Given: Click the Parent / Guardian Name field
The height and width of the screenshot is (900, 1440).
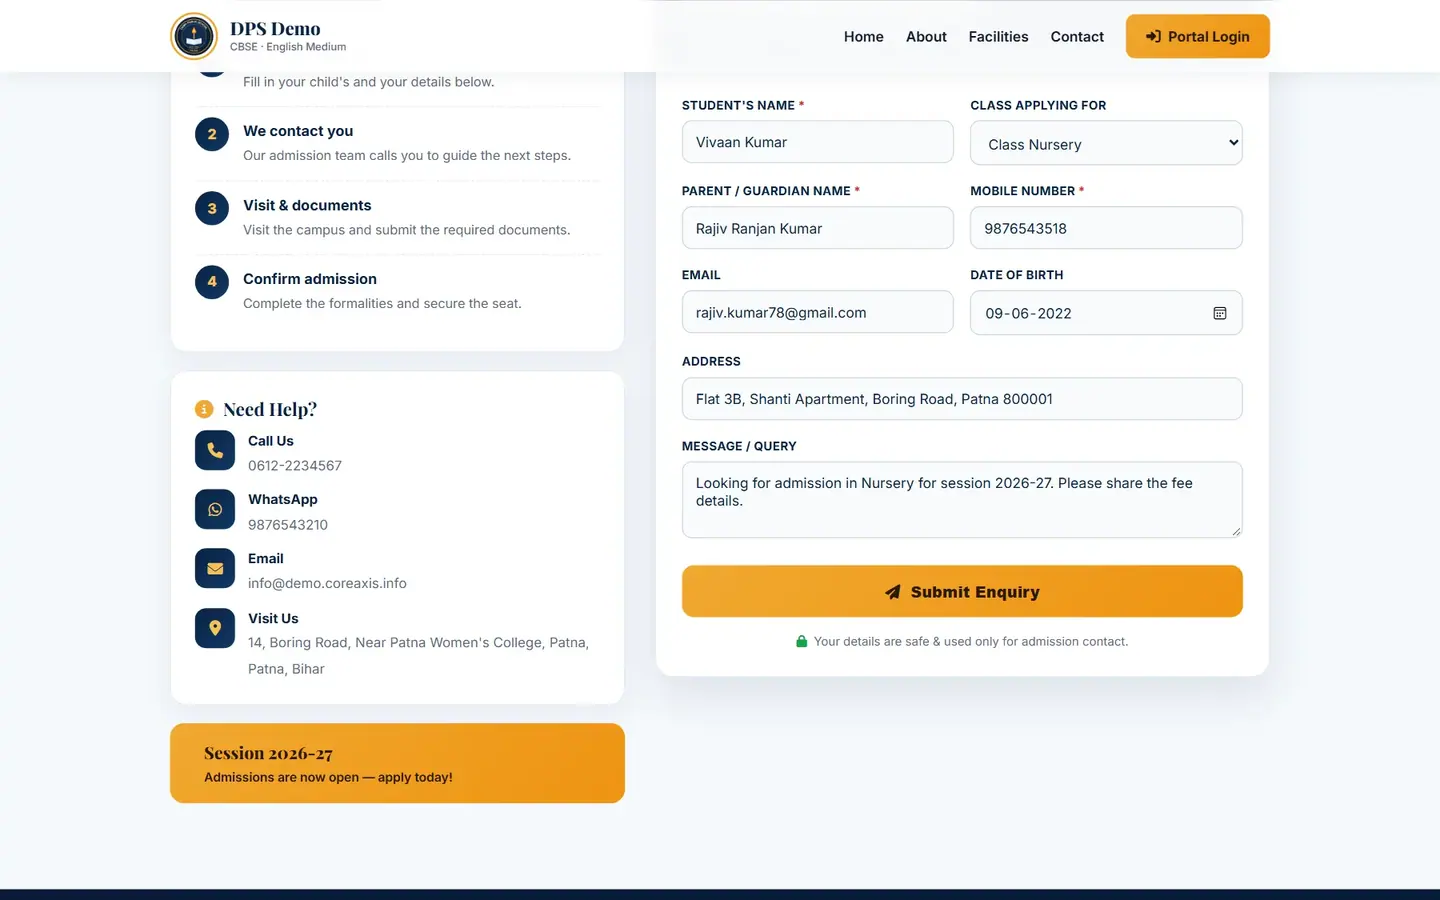Looking at the screenshot, I should pos(818,228).
